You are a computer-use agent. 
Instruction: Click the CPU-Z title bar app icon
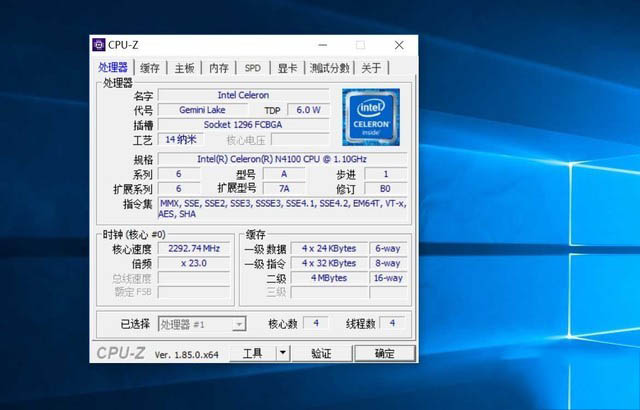pos(99,45)
